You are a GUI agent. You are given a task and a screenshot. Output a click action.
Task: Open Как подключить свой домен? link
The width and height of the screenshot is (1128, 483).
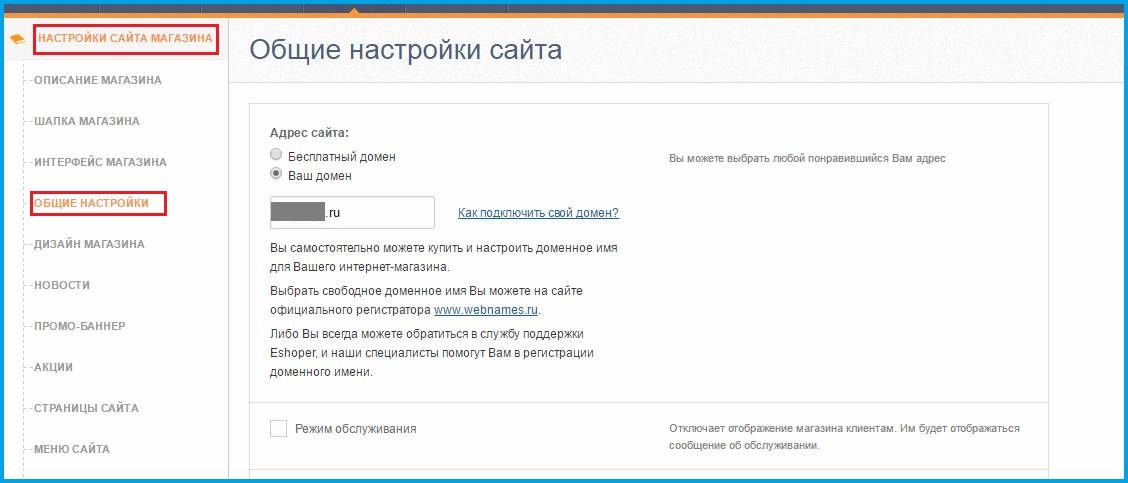(539, 213)
